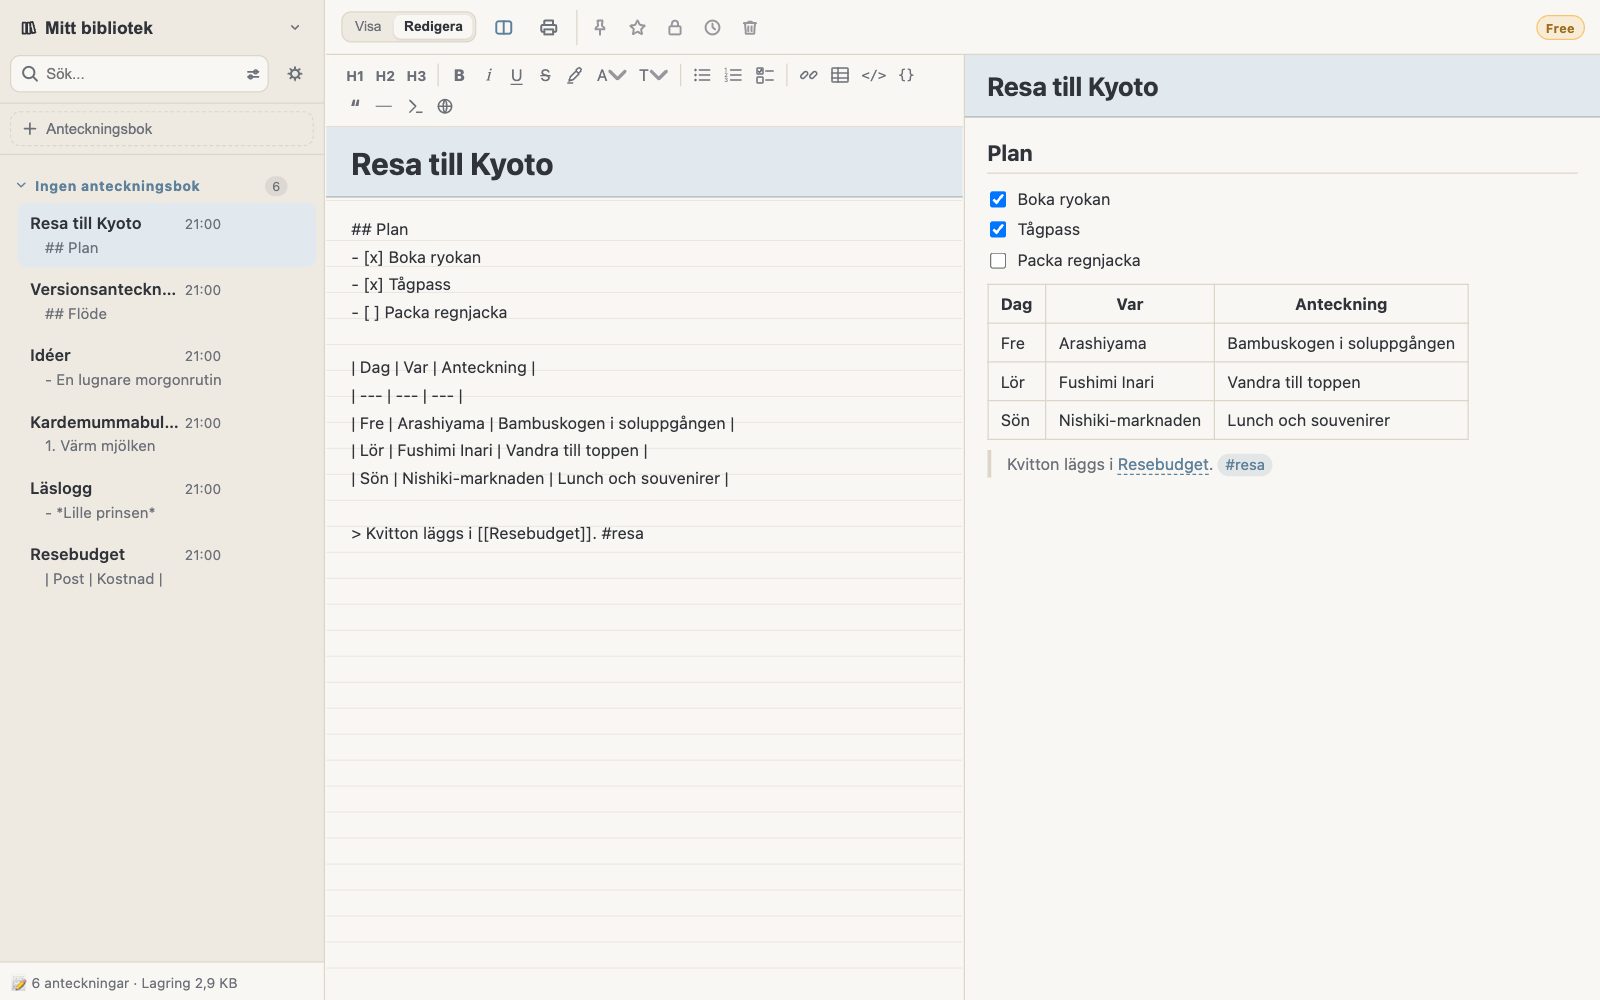The height and width of the screenshot is (1000, 1600).
Task: Apply italic formatting
Action: tap(488, 75)
